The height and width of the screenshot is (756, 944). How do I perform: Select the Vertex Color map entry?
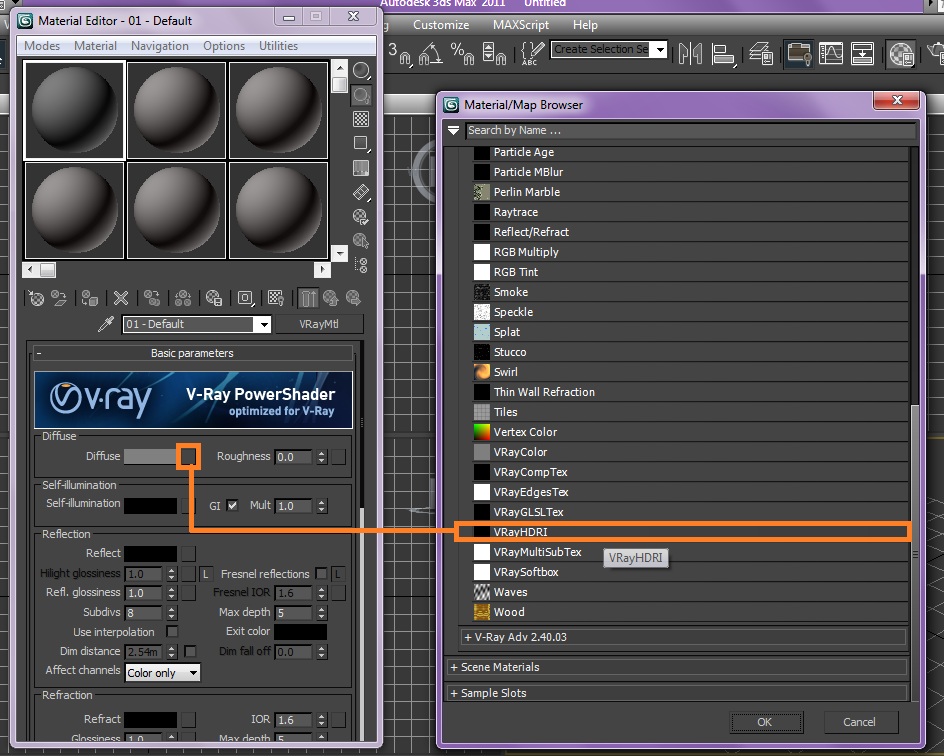click(691, 432)
